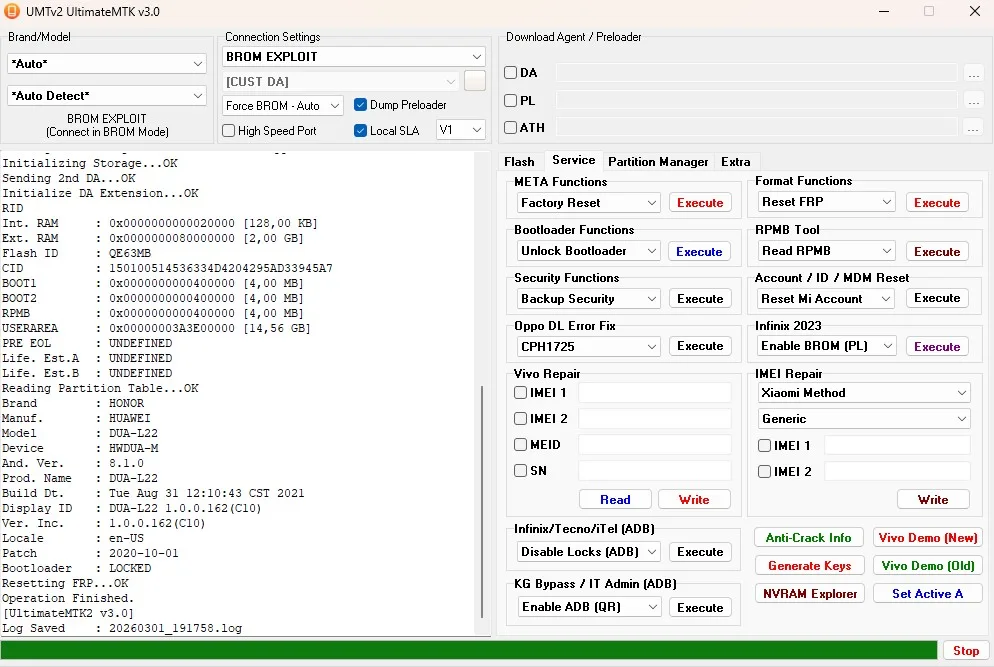
Task: Click Vivo Repair Write button
Action: (x=694, y=500)
